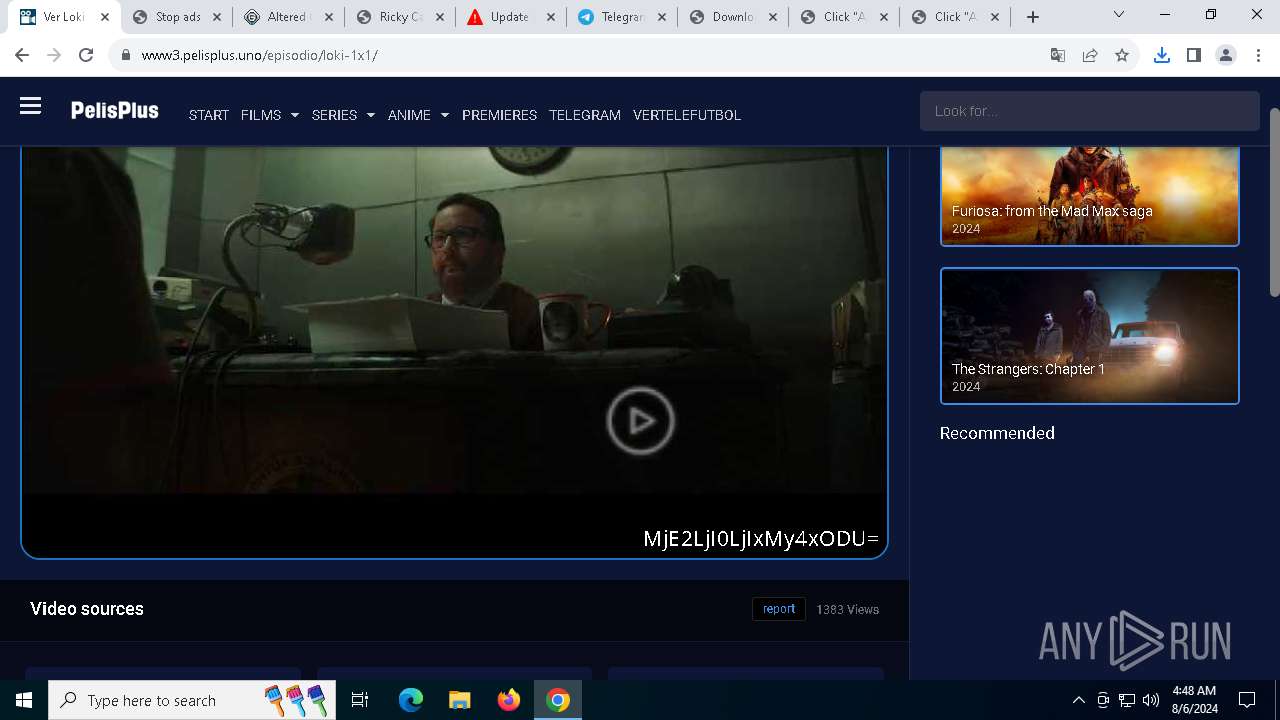Expand the FILMS dropdown
This screenshot has width=1280, height=720.
tap(270, 115)
